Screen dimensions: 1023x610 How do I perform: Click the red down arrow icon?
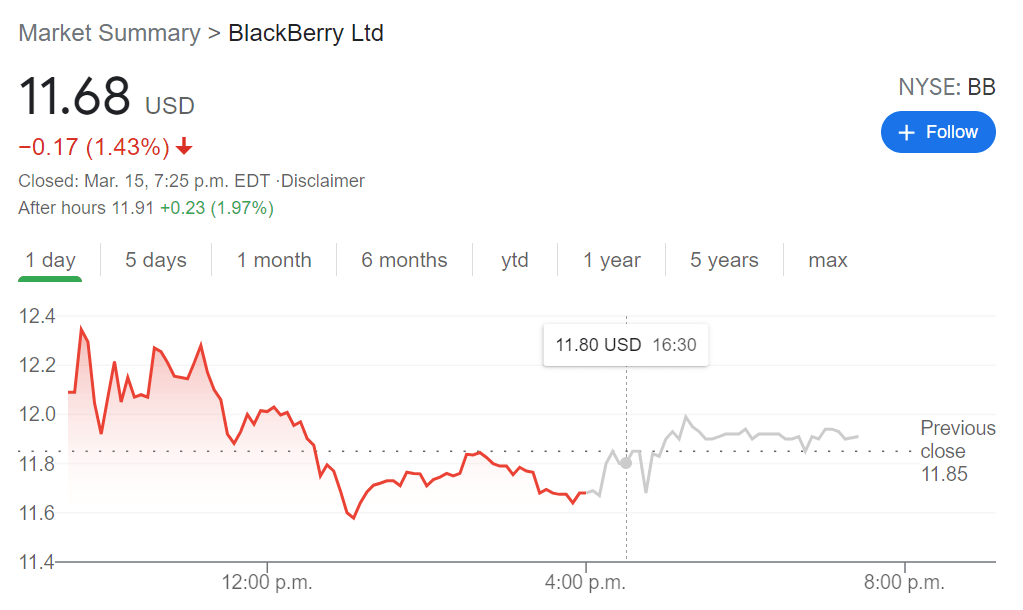(184, 147)
